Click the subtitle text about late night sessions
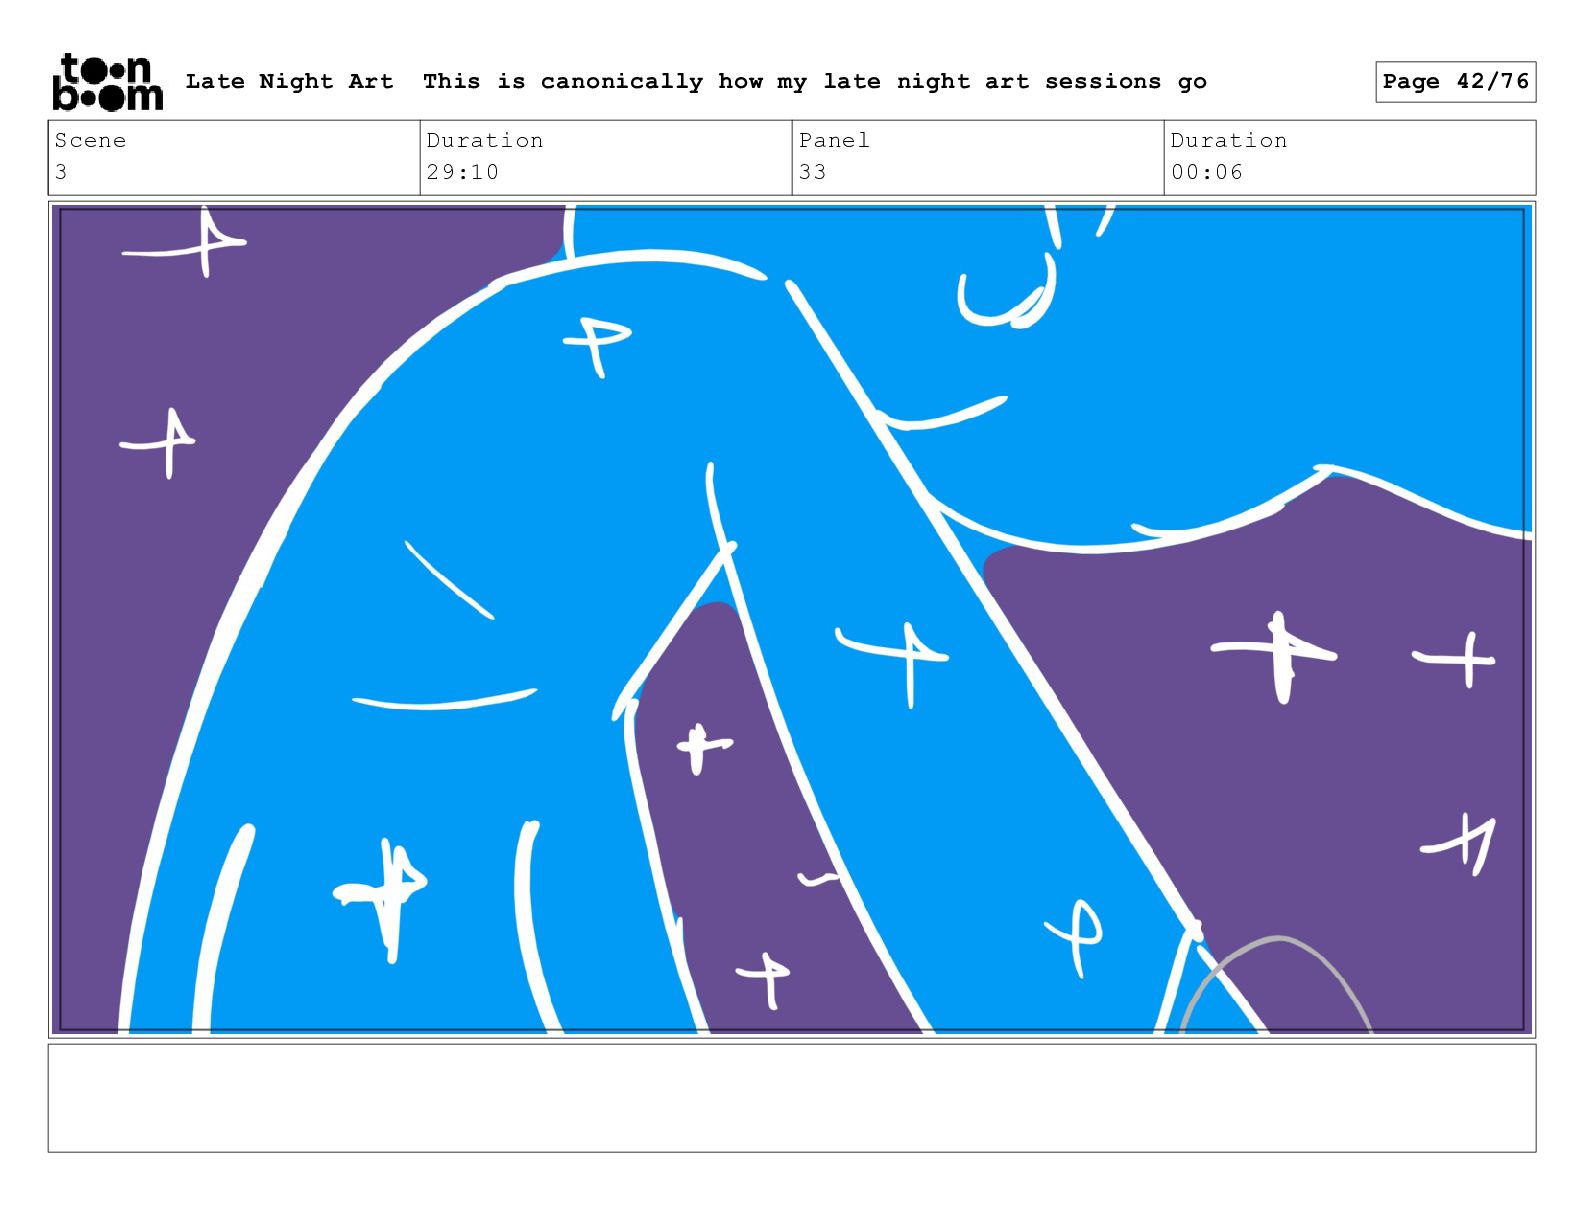Image resolution: width=1584 pixels, height=1224 pixels. [x=814, y=82]
